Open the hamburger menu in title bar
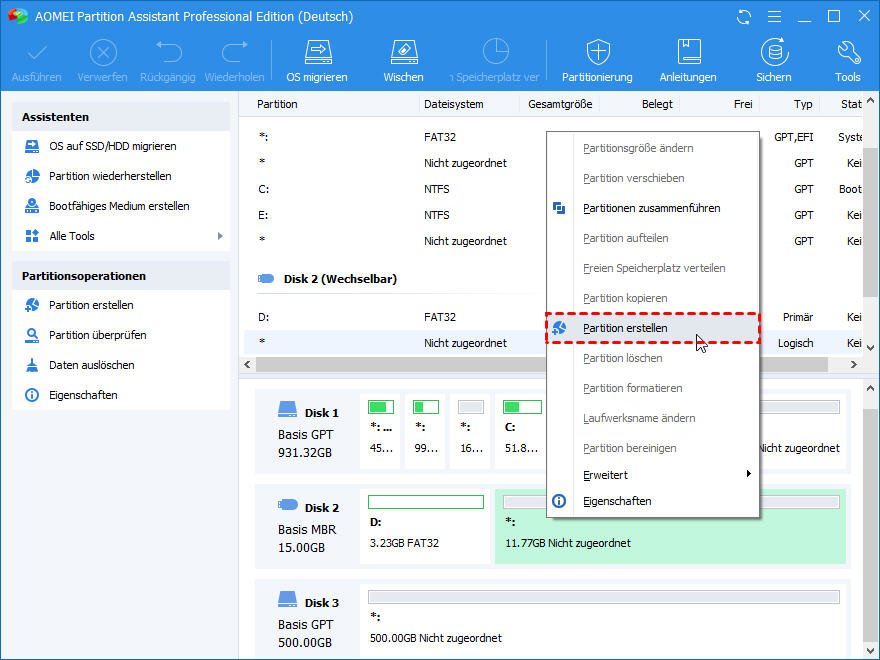880x660 pixels. pyautogui.click(x=774, y=17)
